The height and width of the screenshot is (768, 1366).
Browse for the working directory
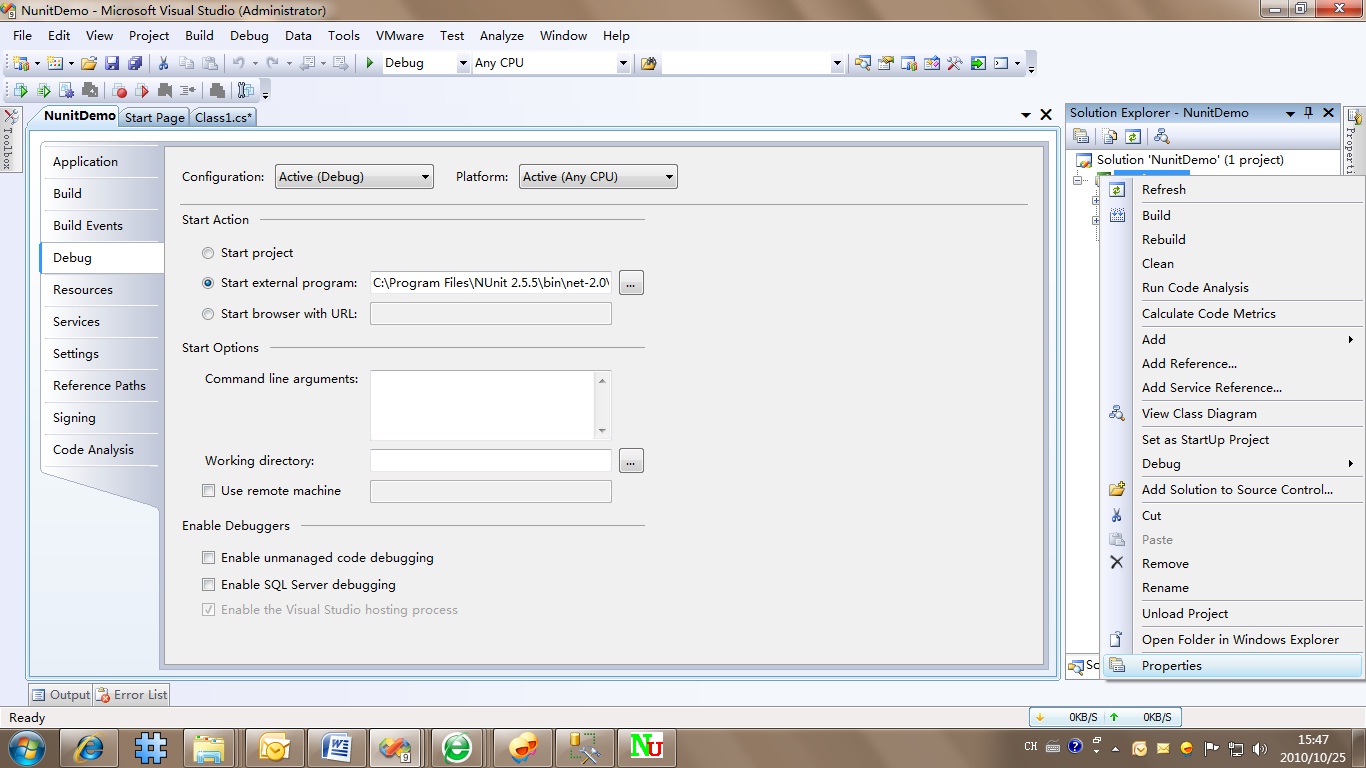click(631, 461)
